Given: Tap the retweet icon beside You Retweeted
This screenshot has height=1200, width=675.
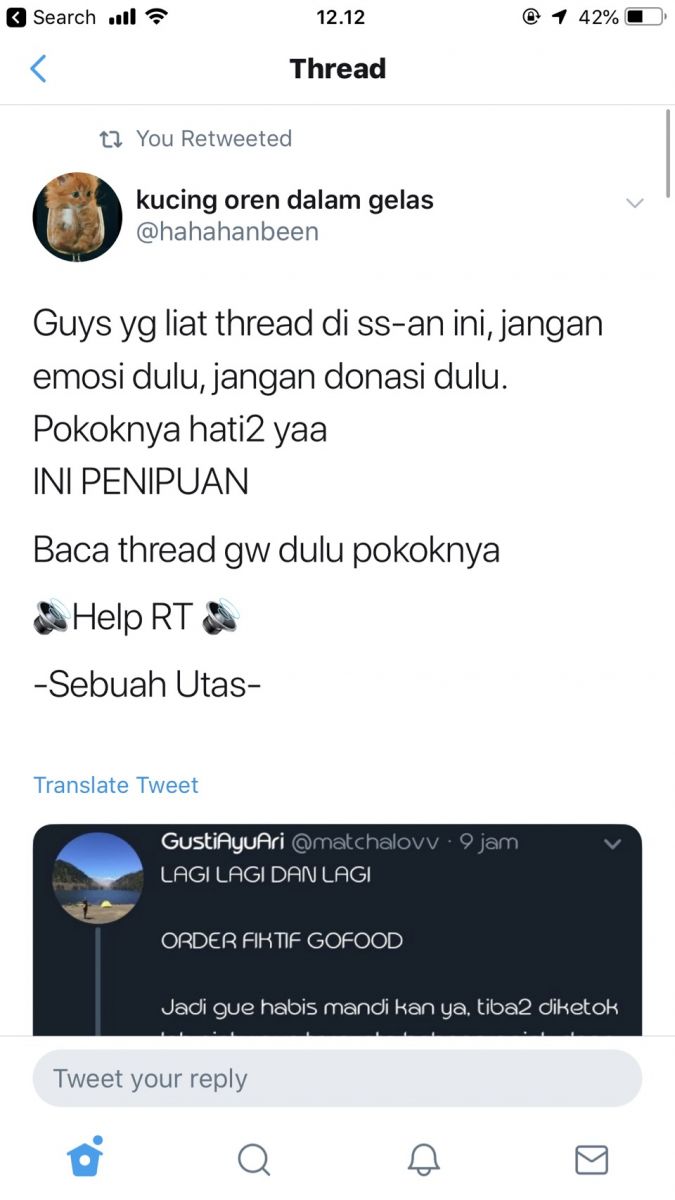Looking at the screenshot, I should click(111, 139).
